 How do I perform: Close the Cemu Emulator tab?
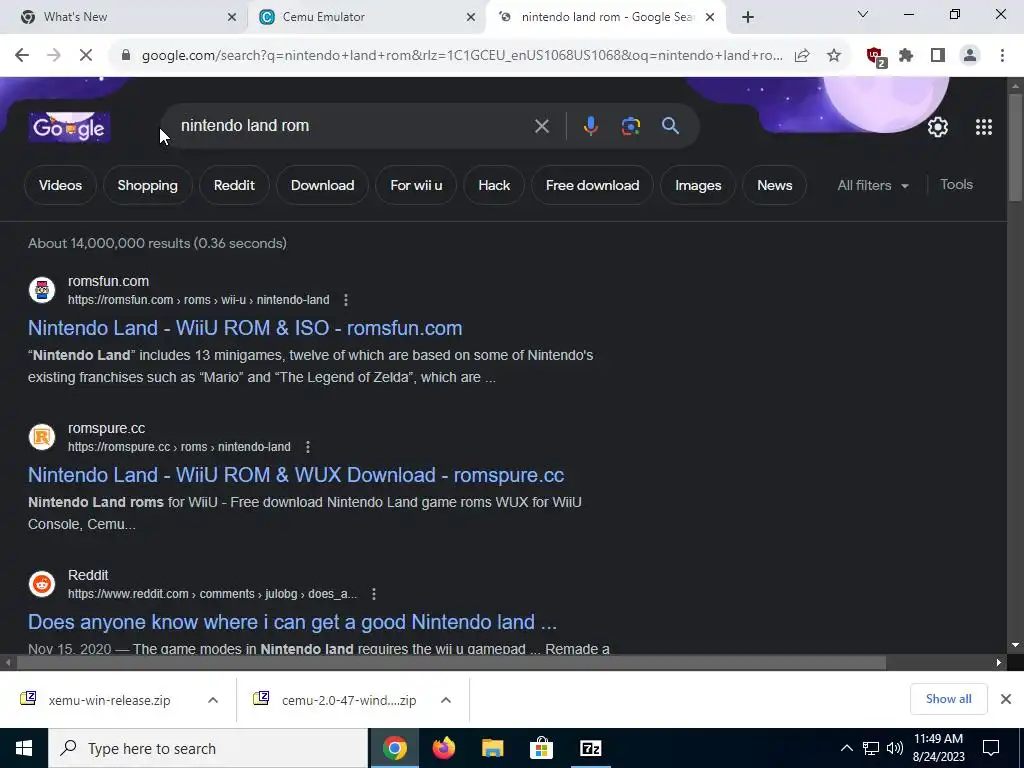(471, 17)
